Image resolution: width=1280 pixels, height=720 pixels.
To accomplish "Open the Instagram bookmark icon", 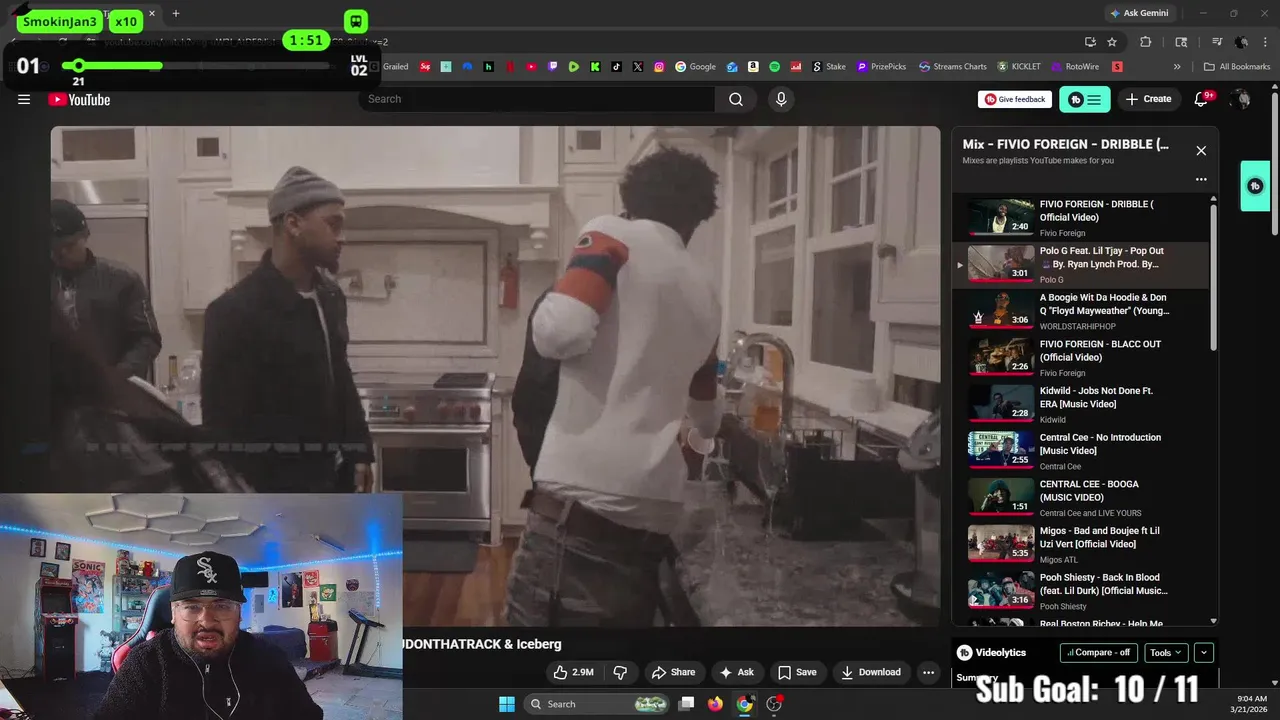I will pos(659,67).
